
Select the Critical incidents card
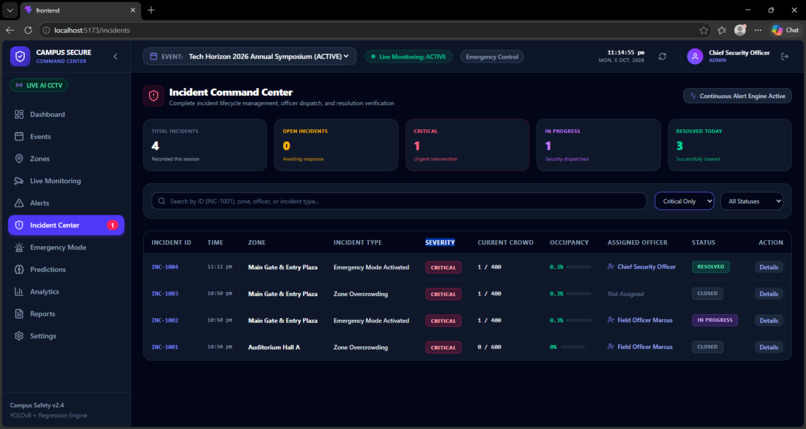pyautogui.click(x=467, y=145)
